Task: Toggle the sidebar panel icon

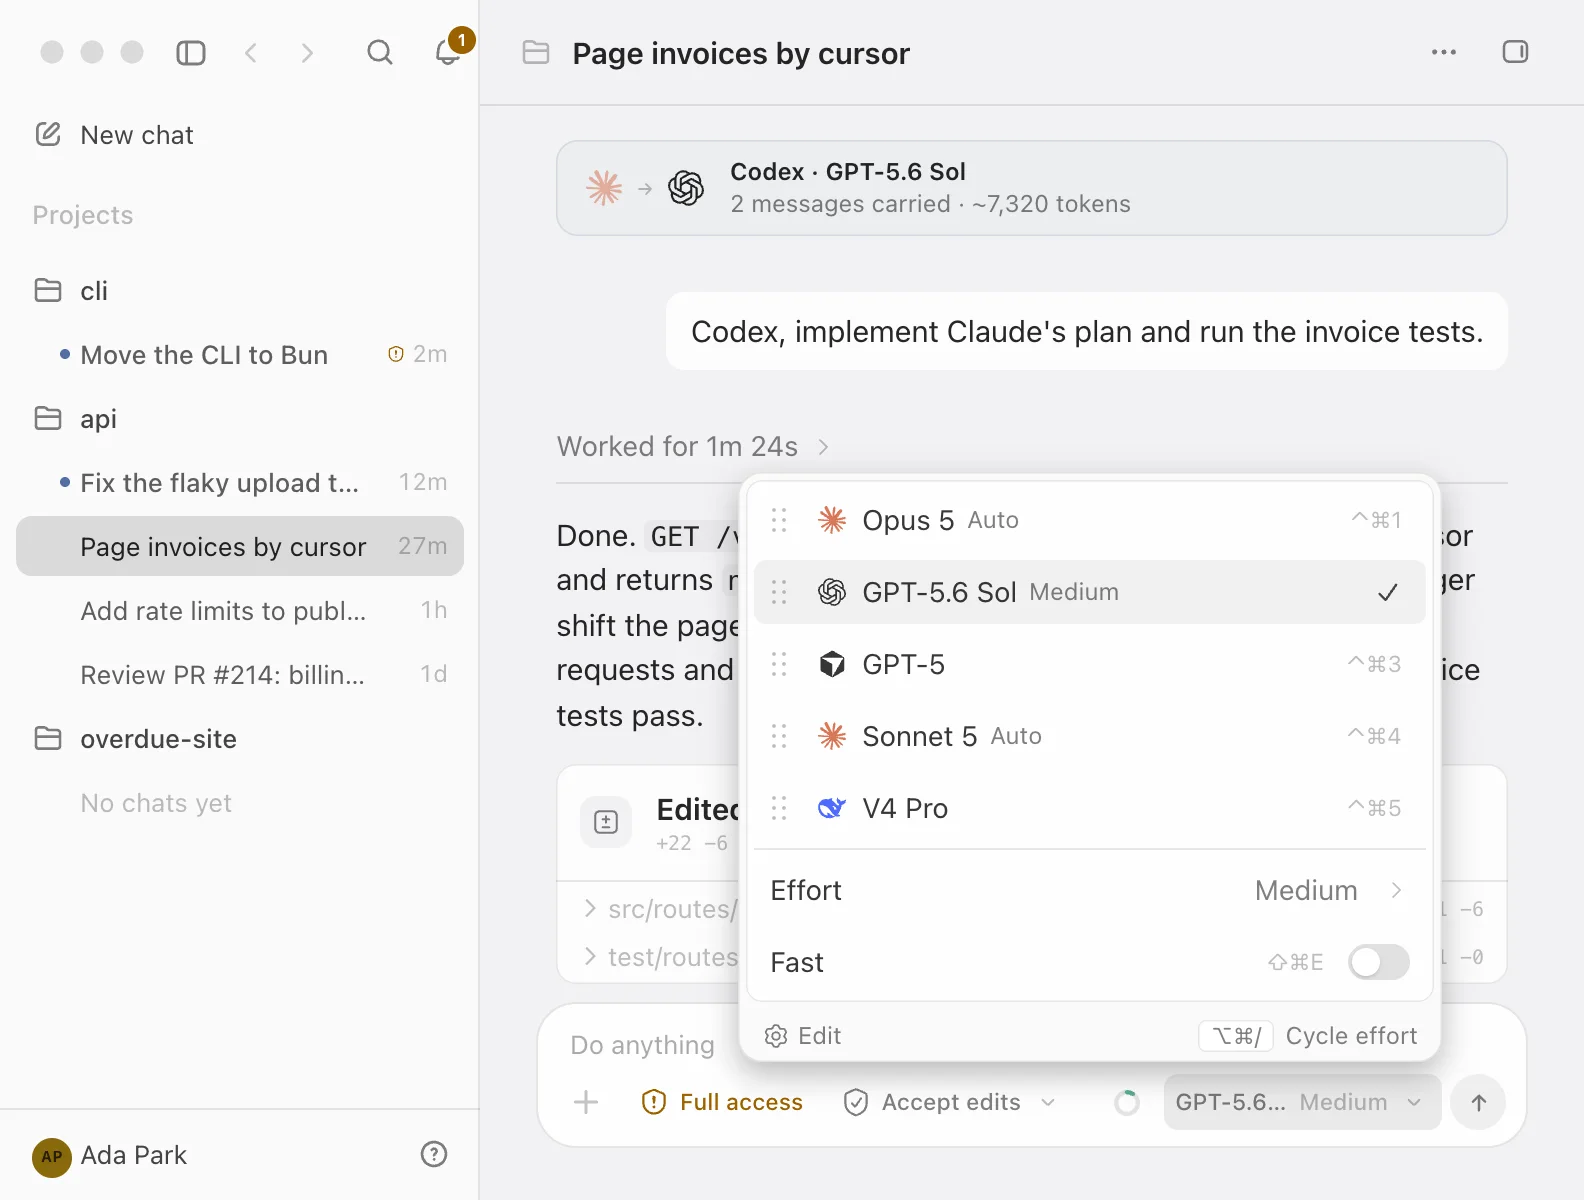Action: pos(190,52)
